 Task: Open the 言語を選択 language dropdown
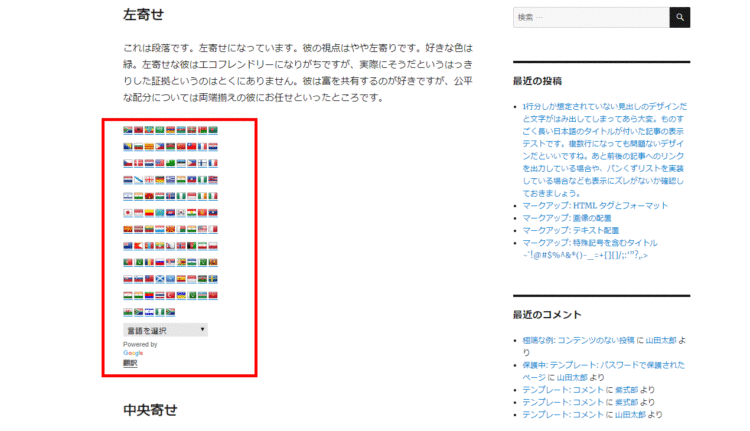[x=165, y=330]
